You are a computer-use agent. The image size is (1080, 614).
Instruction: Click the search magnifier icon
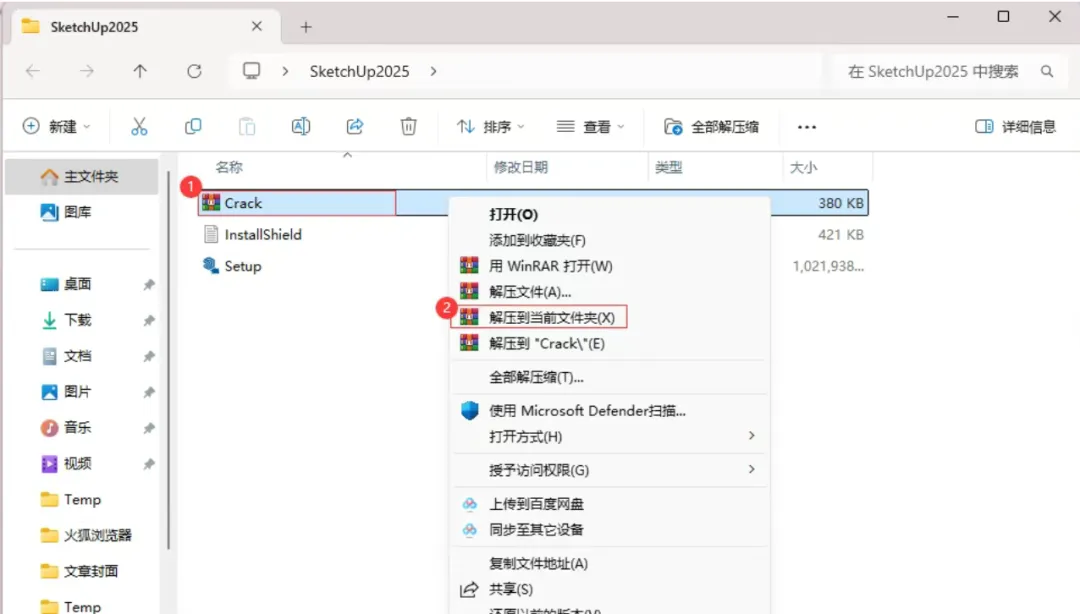(1047, 71)
